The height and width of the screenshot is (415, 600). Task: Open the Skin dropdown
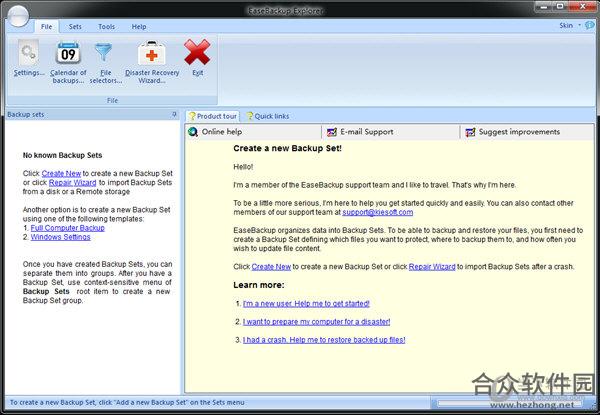point(570,25)
